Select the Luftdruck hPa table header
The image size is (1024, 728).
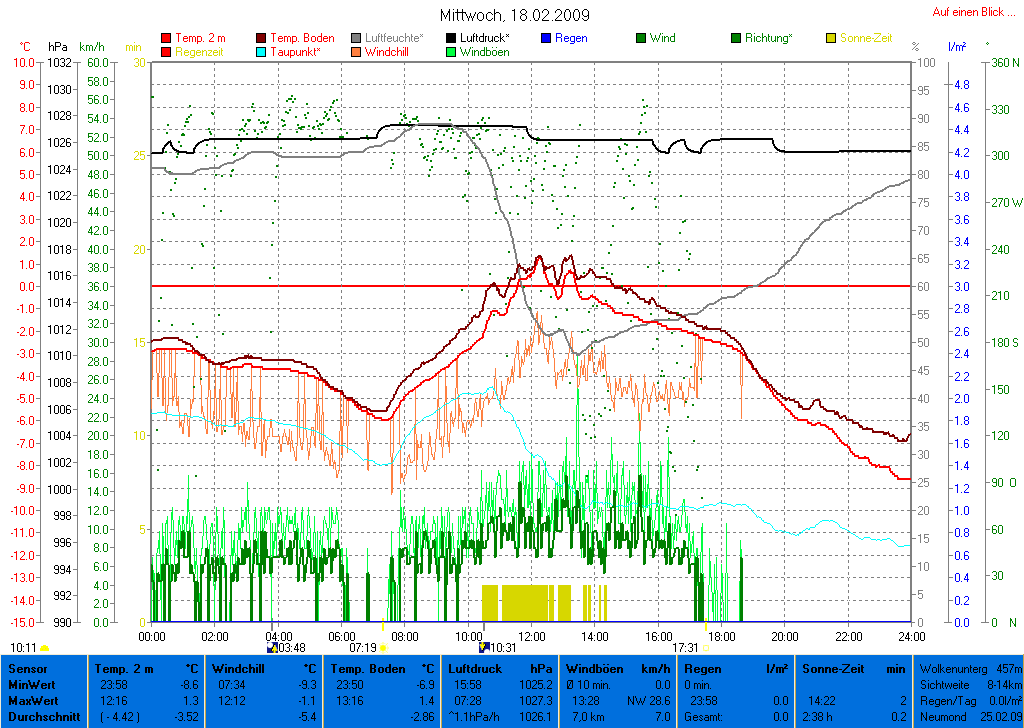point(500,668)
